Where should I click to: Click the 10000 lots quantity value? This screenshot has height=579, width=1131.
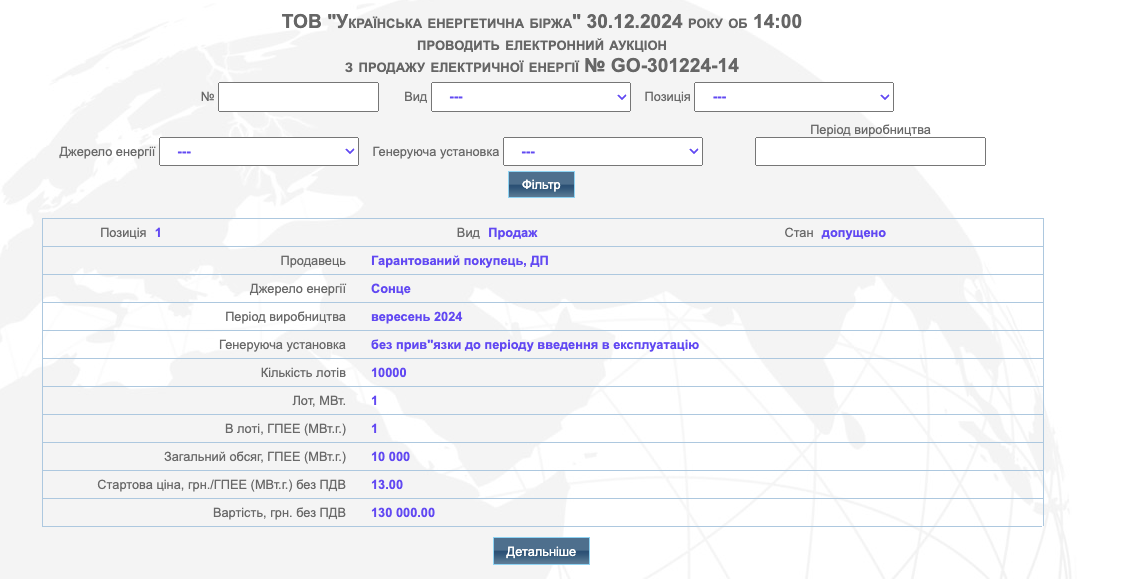[x=389, y=373]
